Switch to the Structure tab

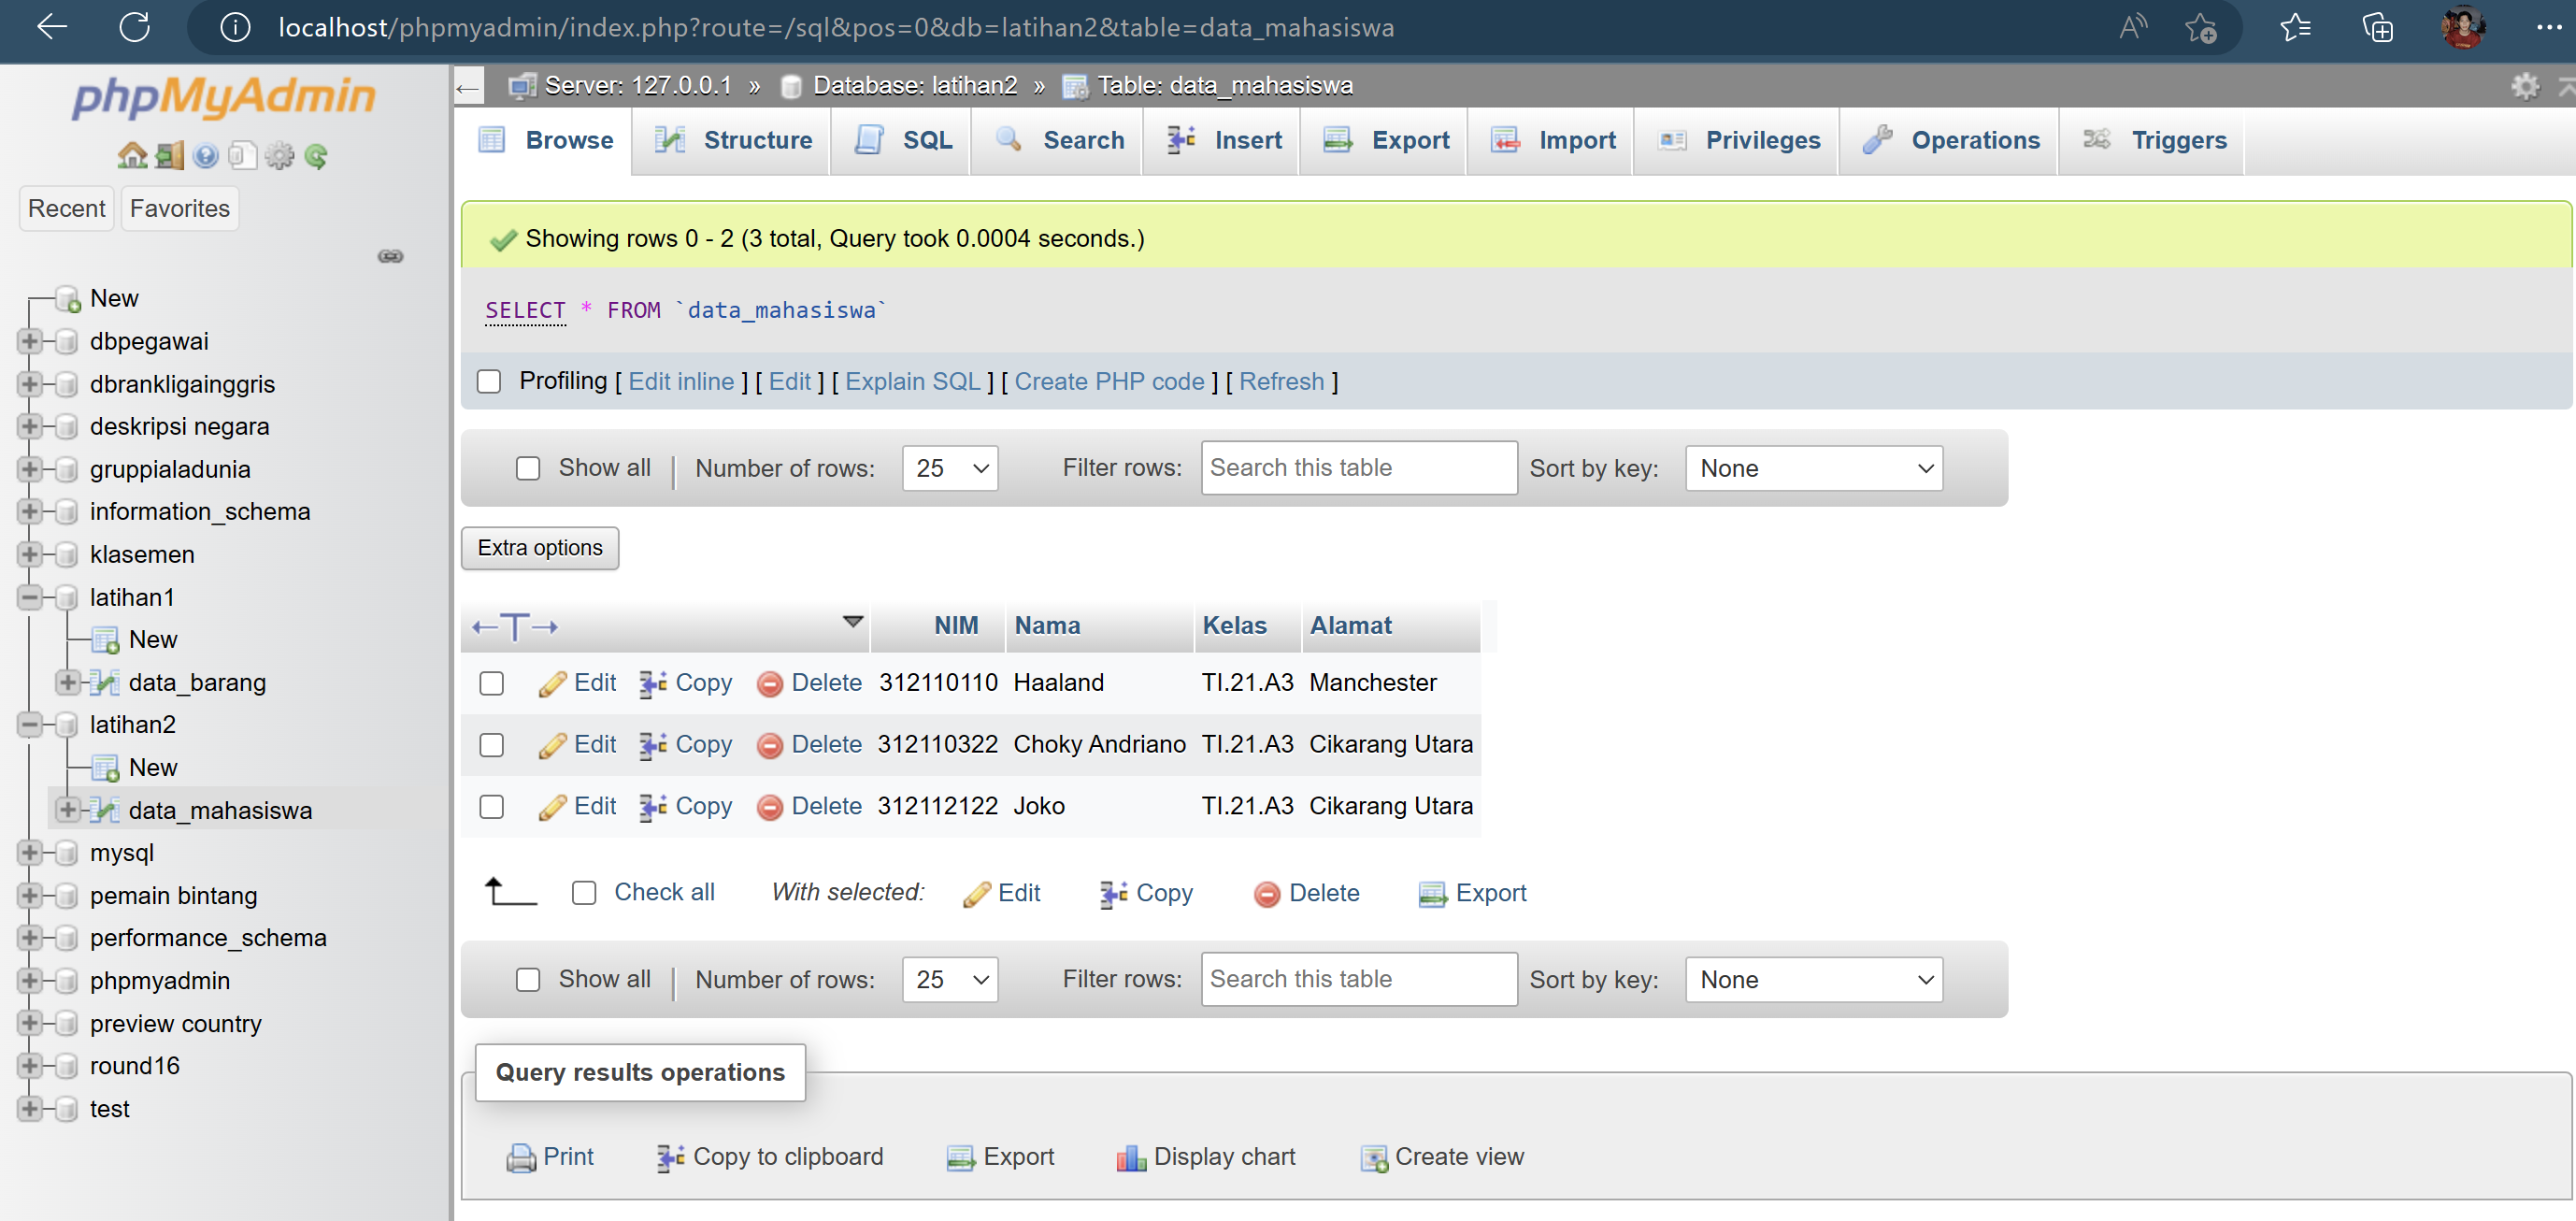click(733, 140)
